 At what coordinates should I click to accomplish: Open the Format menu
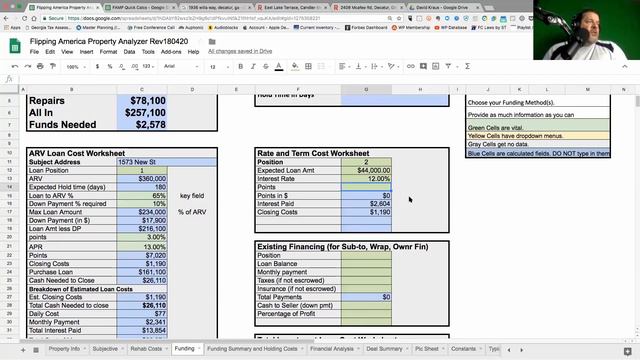click(x=108, y=52)
